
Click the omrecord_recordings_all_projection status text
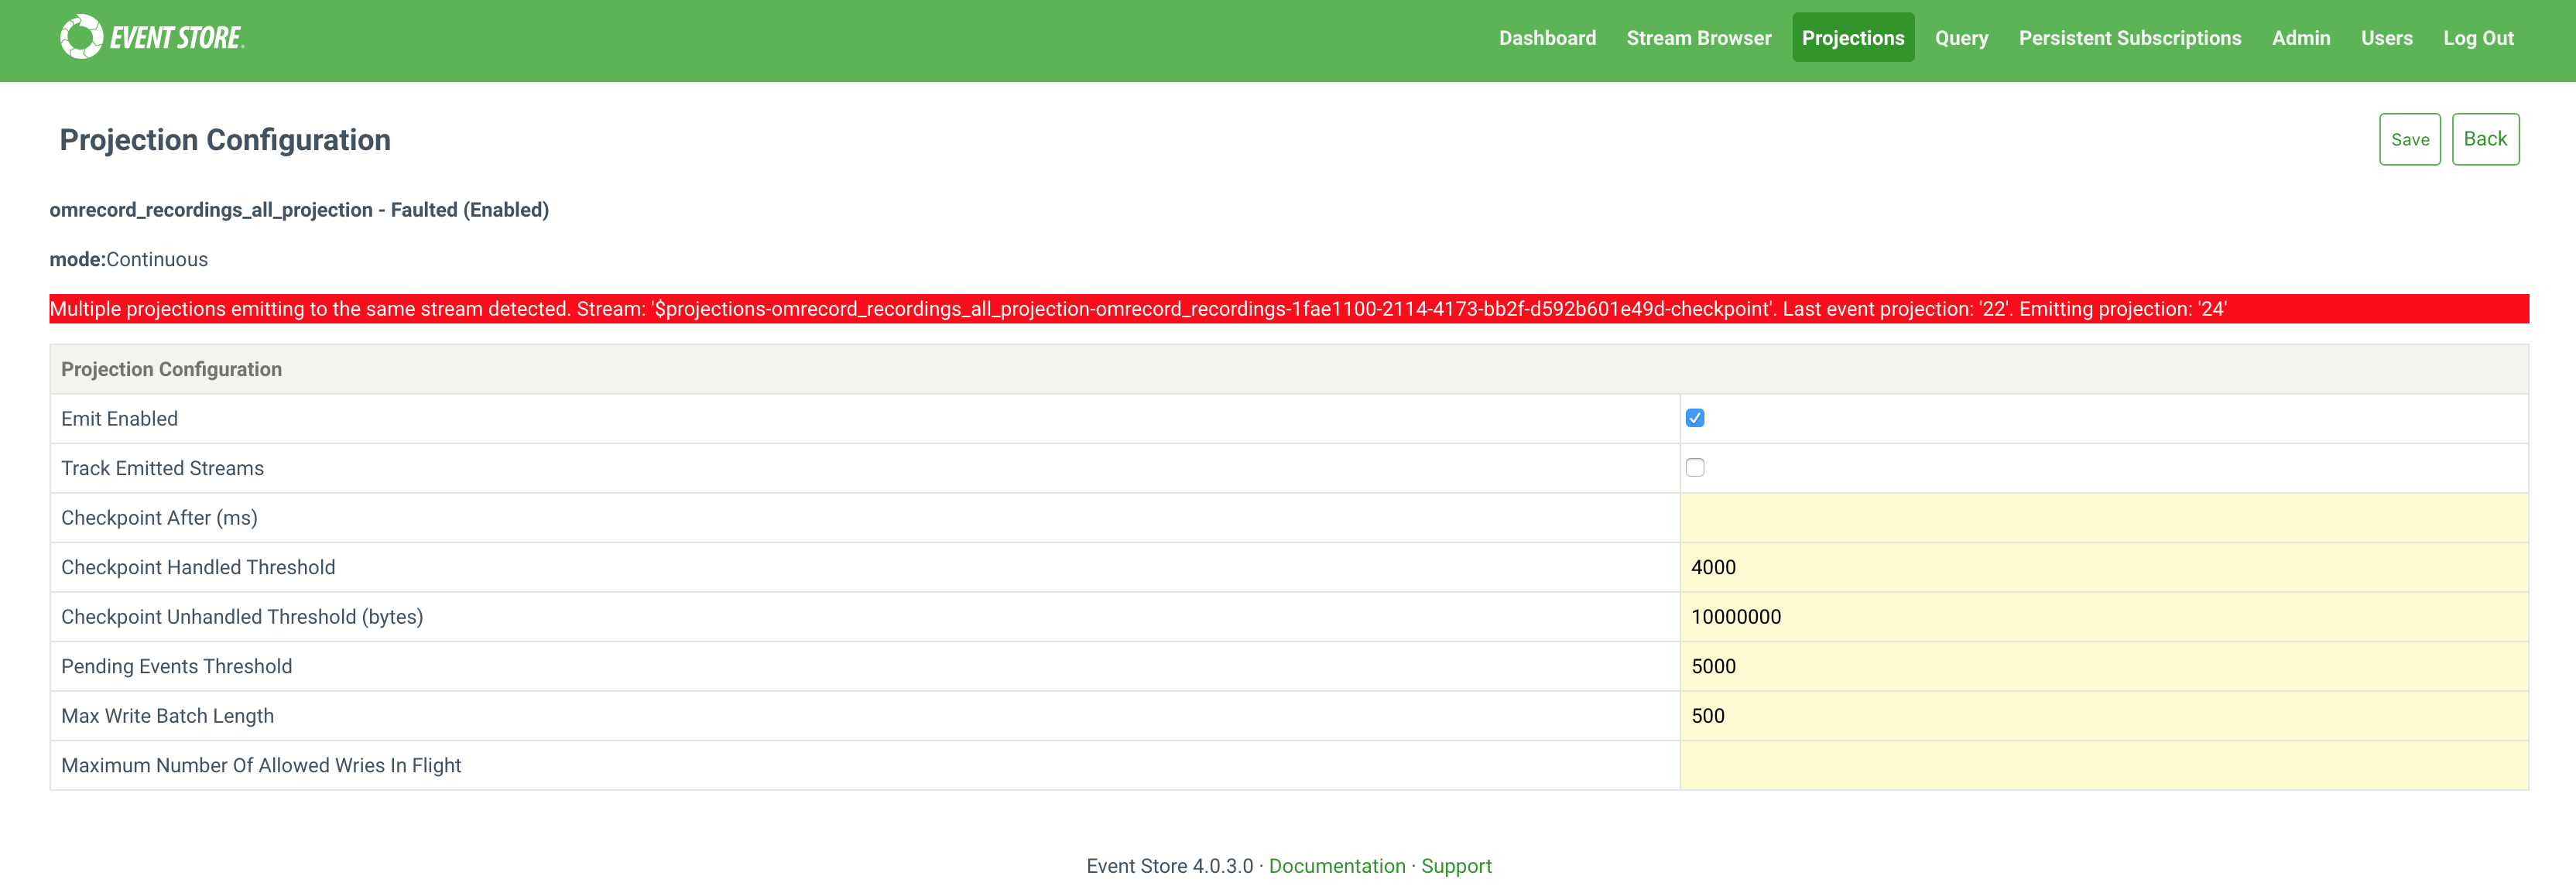(299, 210)
